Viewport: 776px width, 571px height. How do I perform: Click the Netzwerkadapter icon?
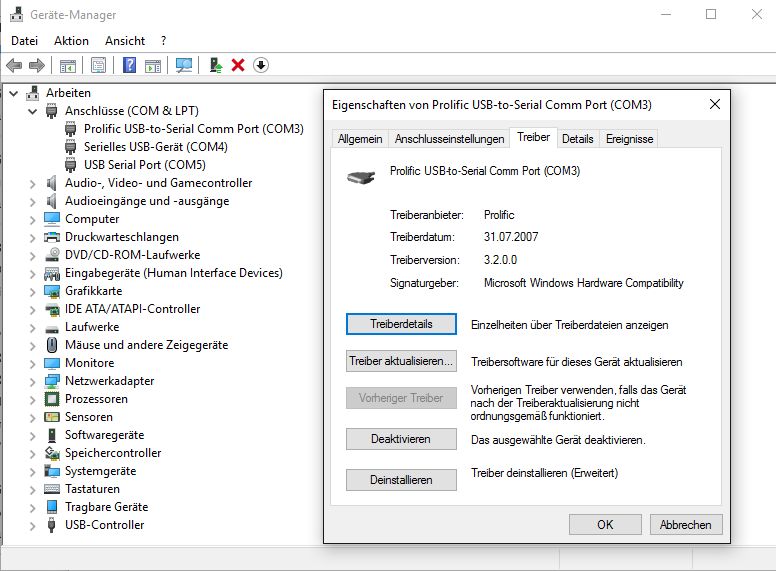51,381
